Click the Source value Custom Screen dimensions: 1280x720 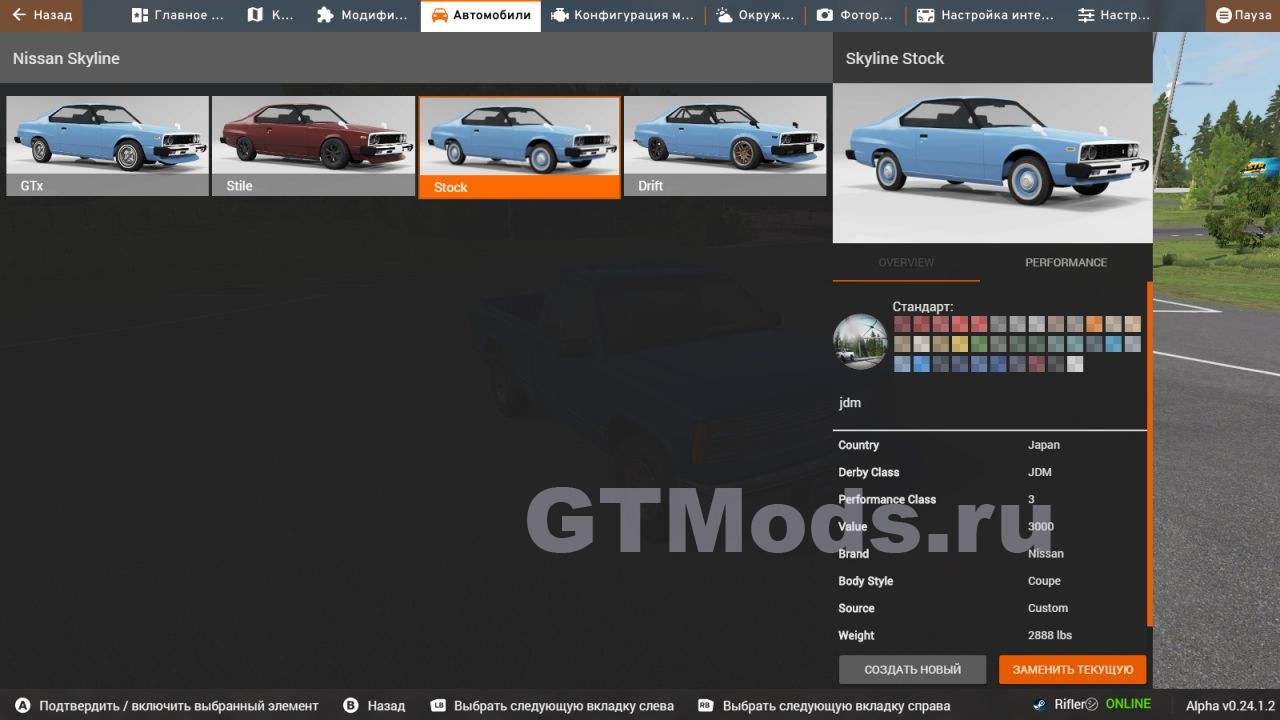coord(1047,608)
